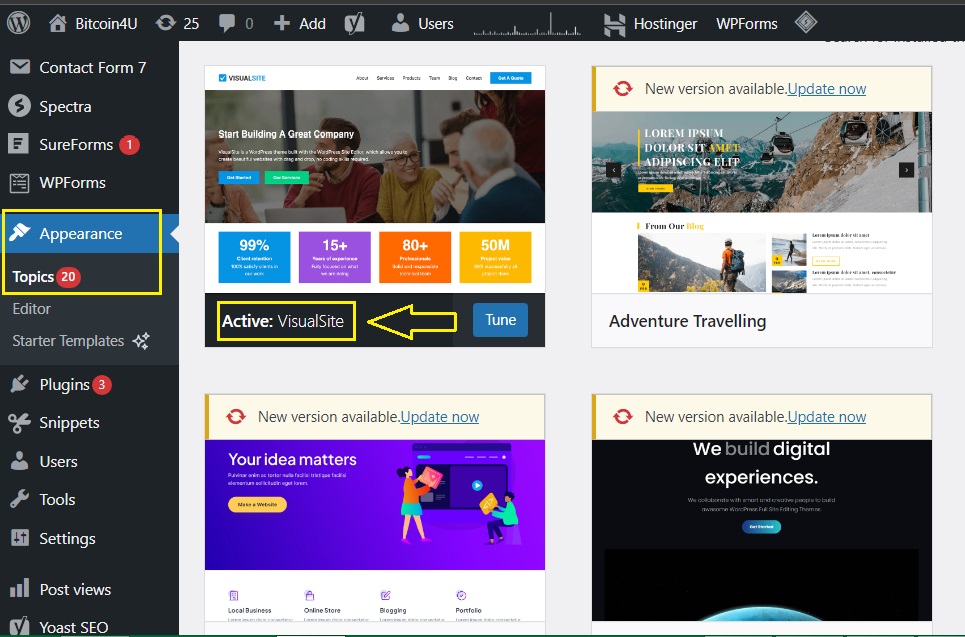Viewport: 965px width, 637px height.
Task: Select Topics submenu item
Action: 33,277
